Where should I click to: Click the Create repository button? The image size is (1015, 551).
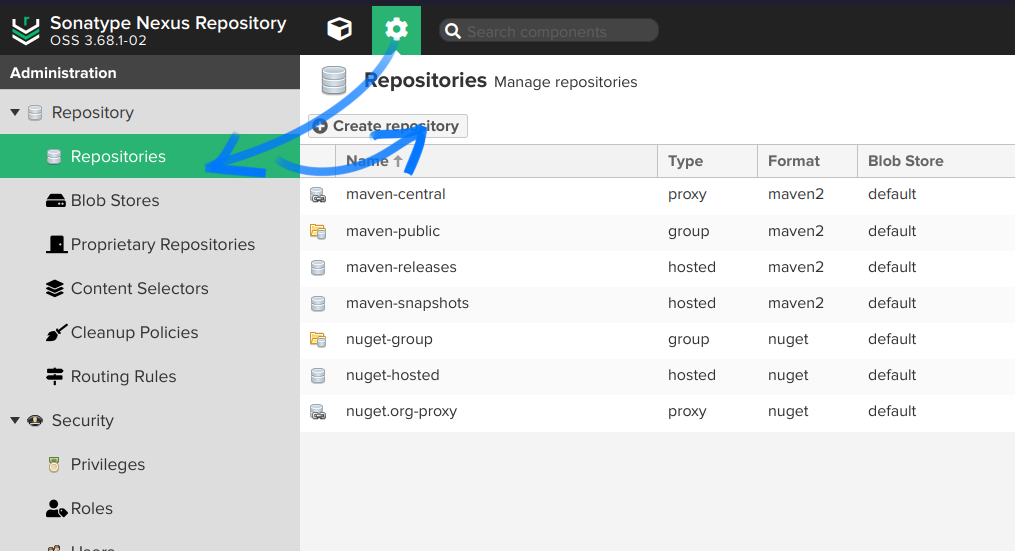click(x=388, y=127)
